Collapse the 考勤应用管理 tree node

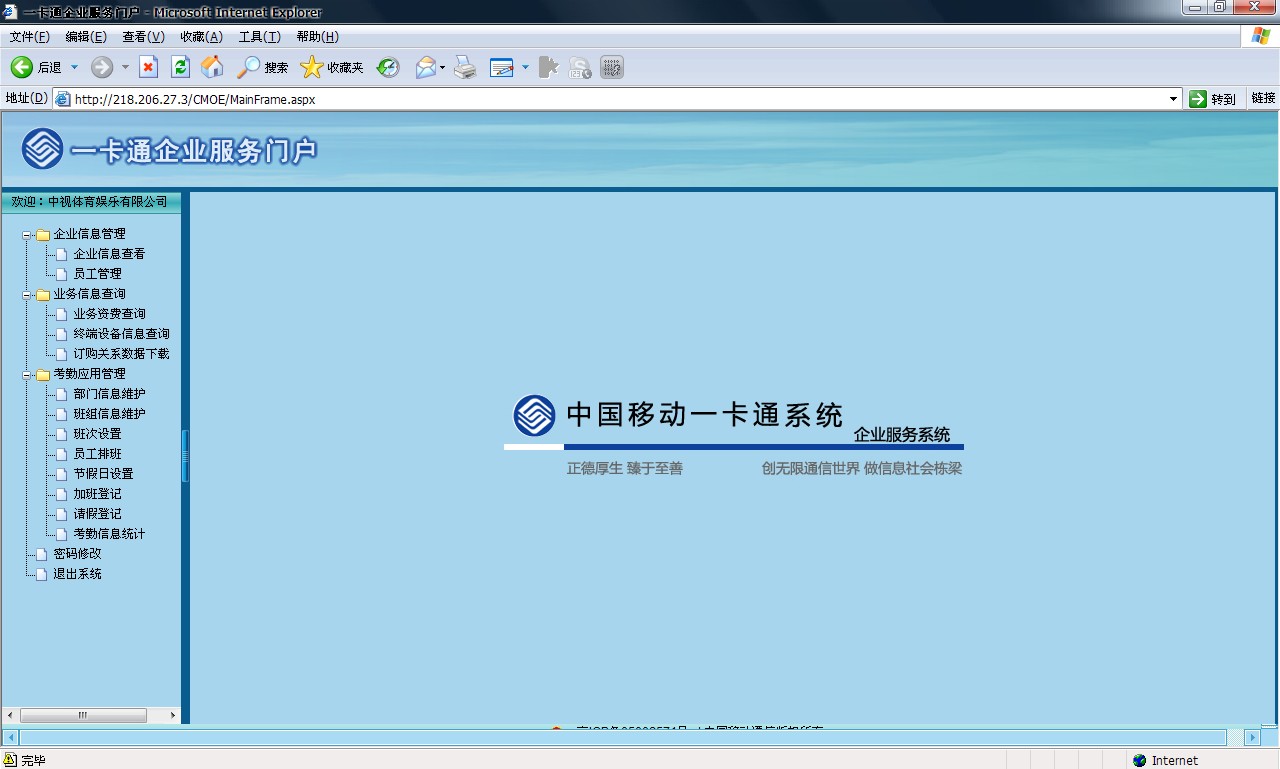pyautogui.click(x=27, y=375)
